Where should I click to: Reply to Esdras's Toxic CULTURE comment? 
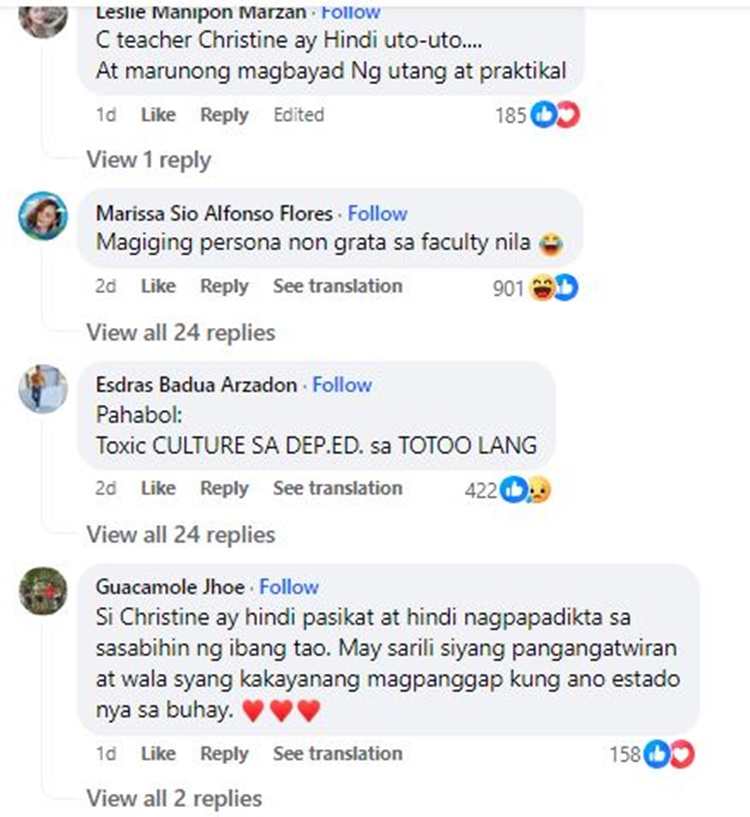(x=224, y=488)
